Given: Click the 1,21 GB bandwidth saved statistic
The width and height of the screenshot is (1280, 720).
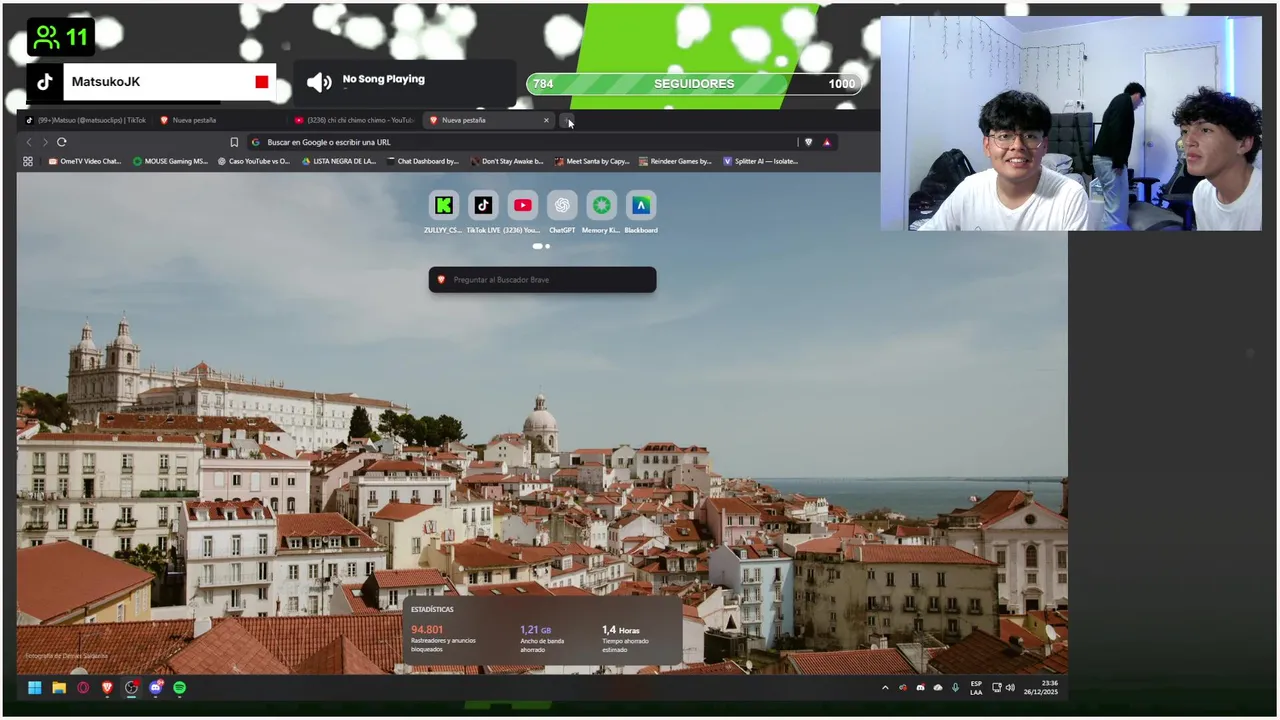Looking at the screenshot, I should [x=543, y=639].
